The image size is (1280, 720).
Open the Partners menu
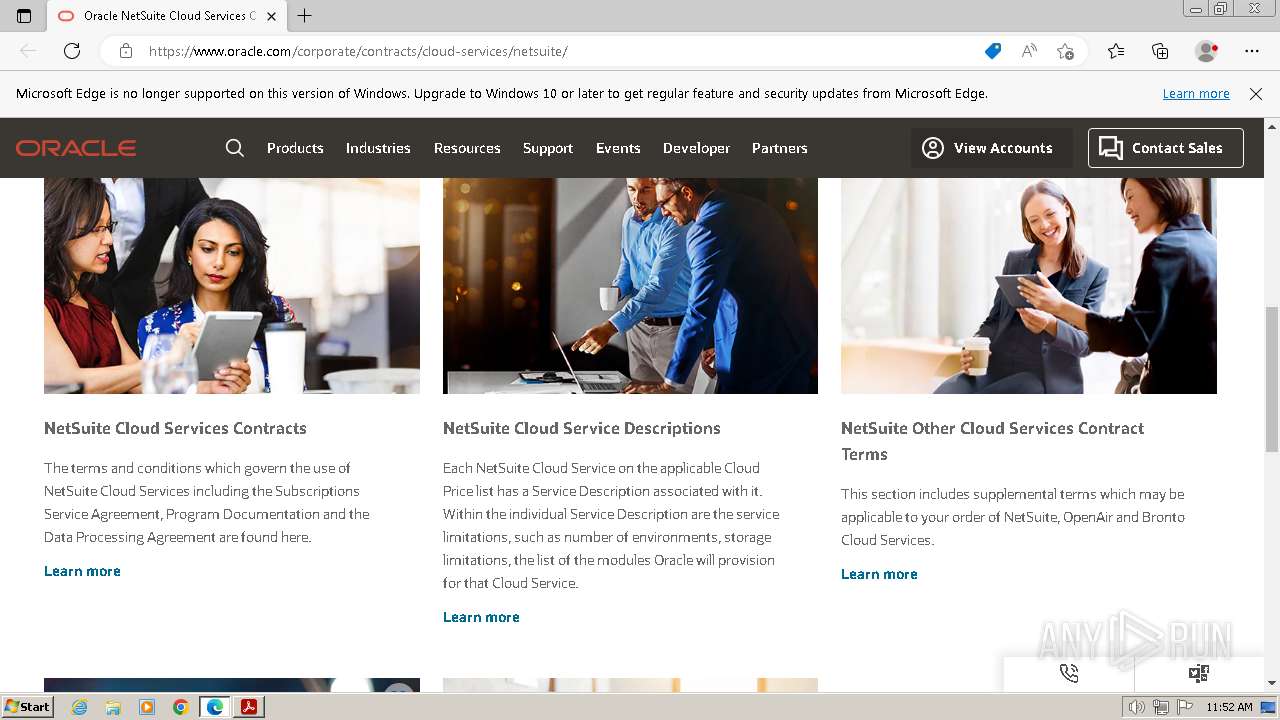pos(780,148)
